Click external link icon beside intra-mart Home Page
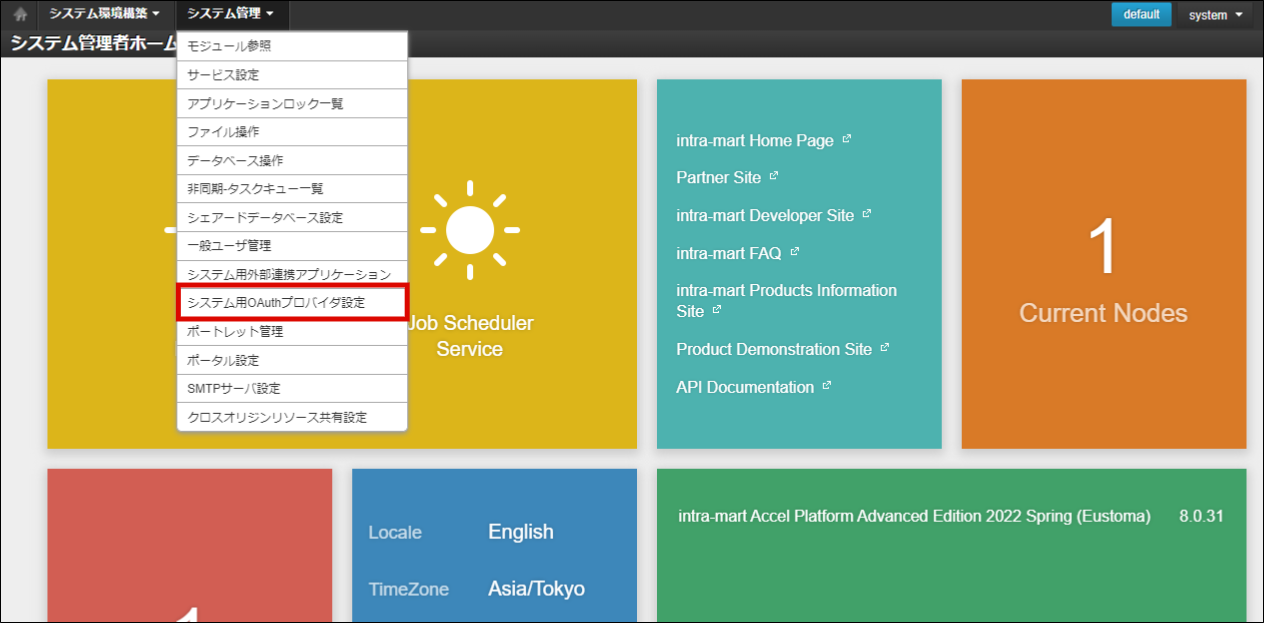Viewport: 1264px width, 623px height. click(x=847, y=140)
